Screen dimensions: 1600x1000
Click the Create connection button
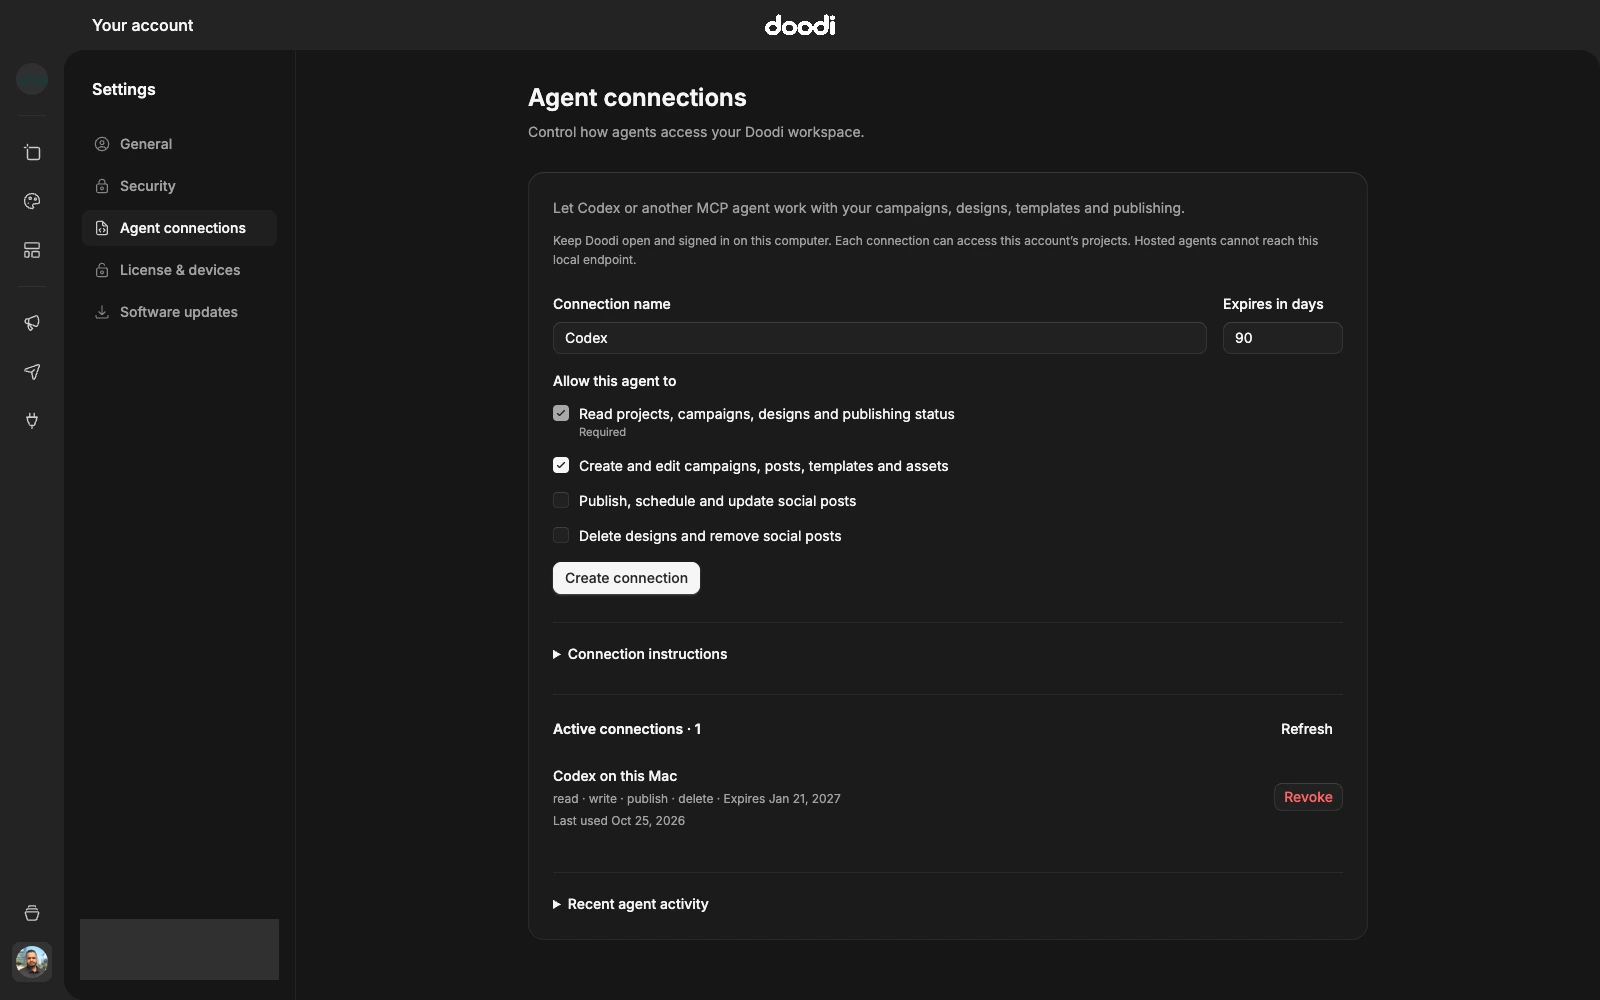[626, 578]
